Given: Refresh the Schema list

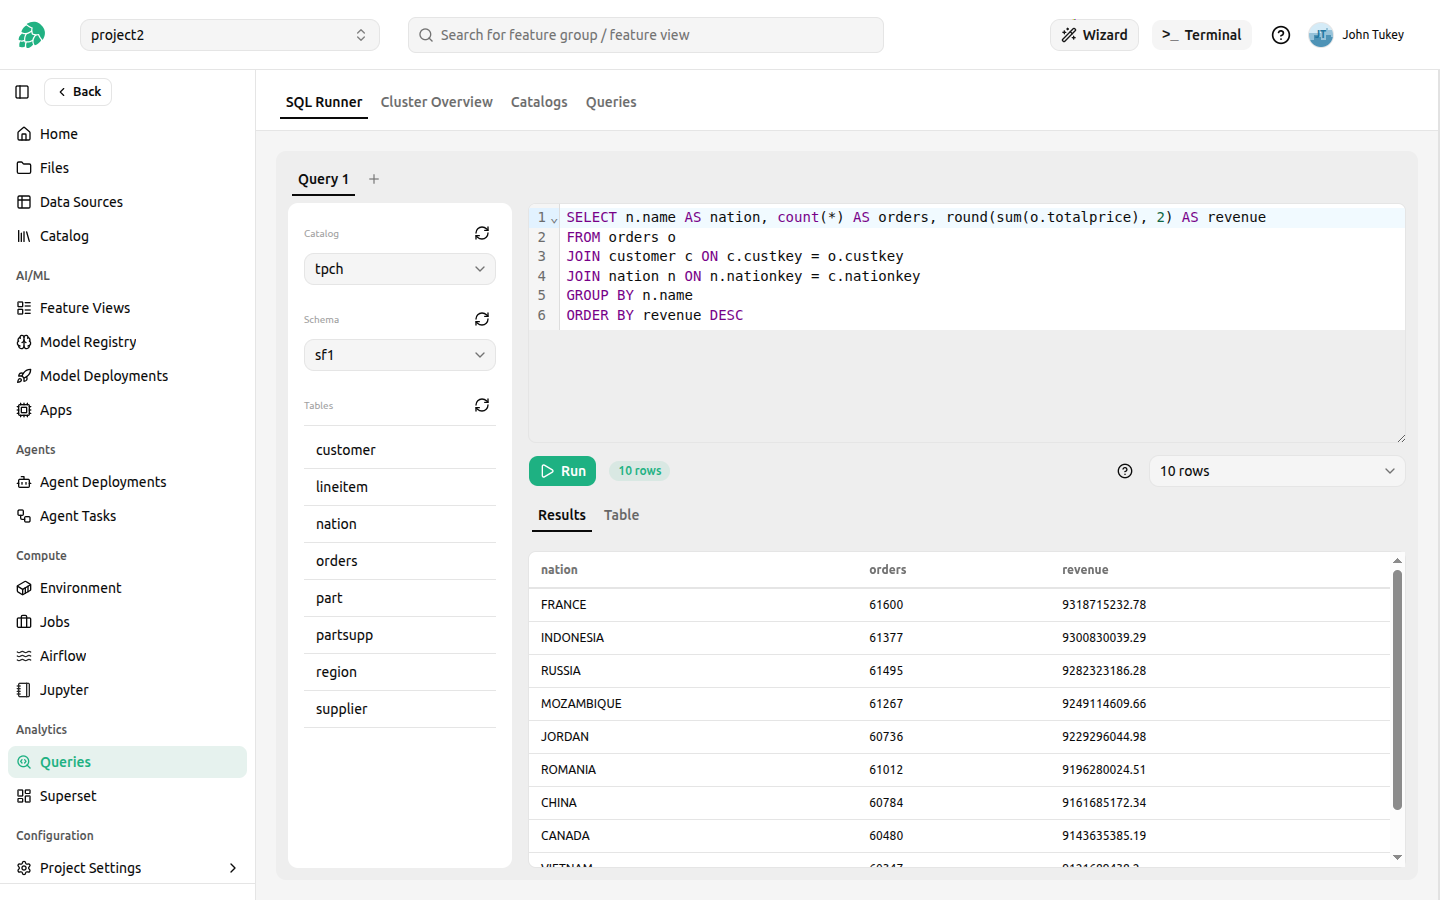Looking at the screenshot, I should 482,319.
